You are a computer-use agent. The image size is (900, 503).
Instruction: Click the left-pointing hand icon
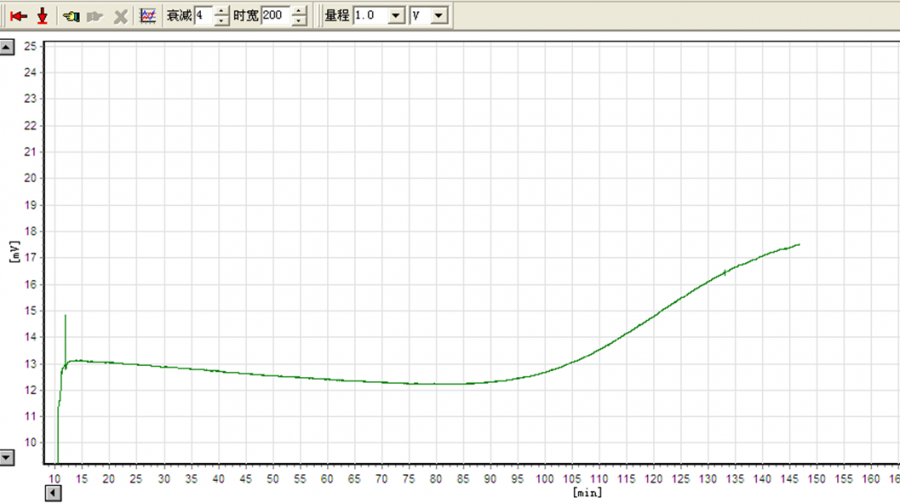pos(71,16)
